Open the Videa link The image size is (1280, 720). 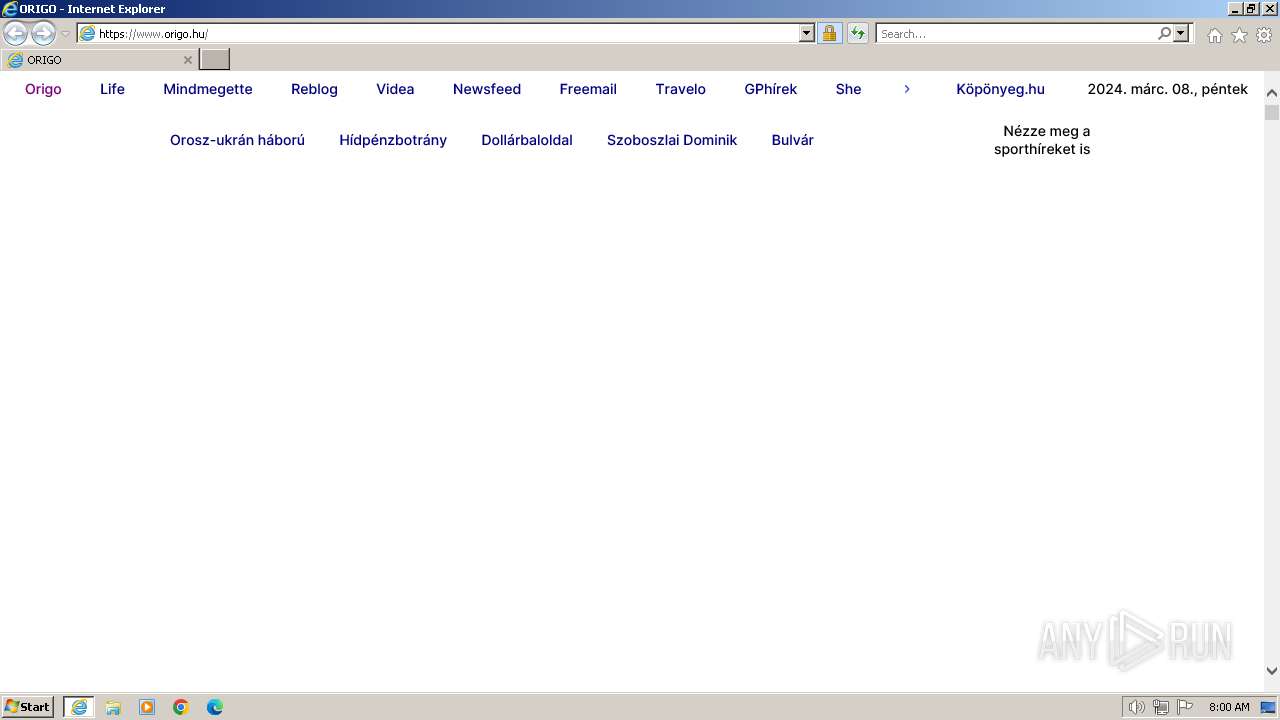pyautogui.click(x=395, y=89)
